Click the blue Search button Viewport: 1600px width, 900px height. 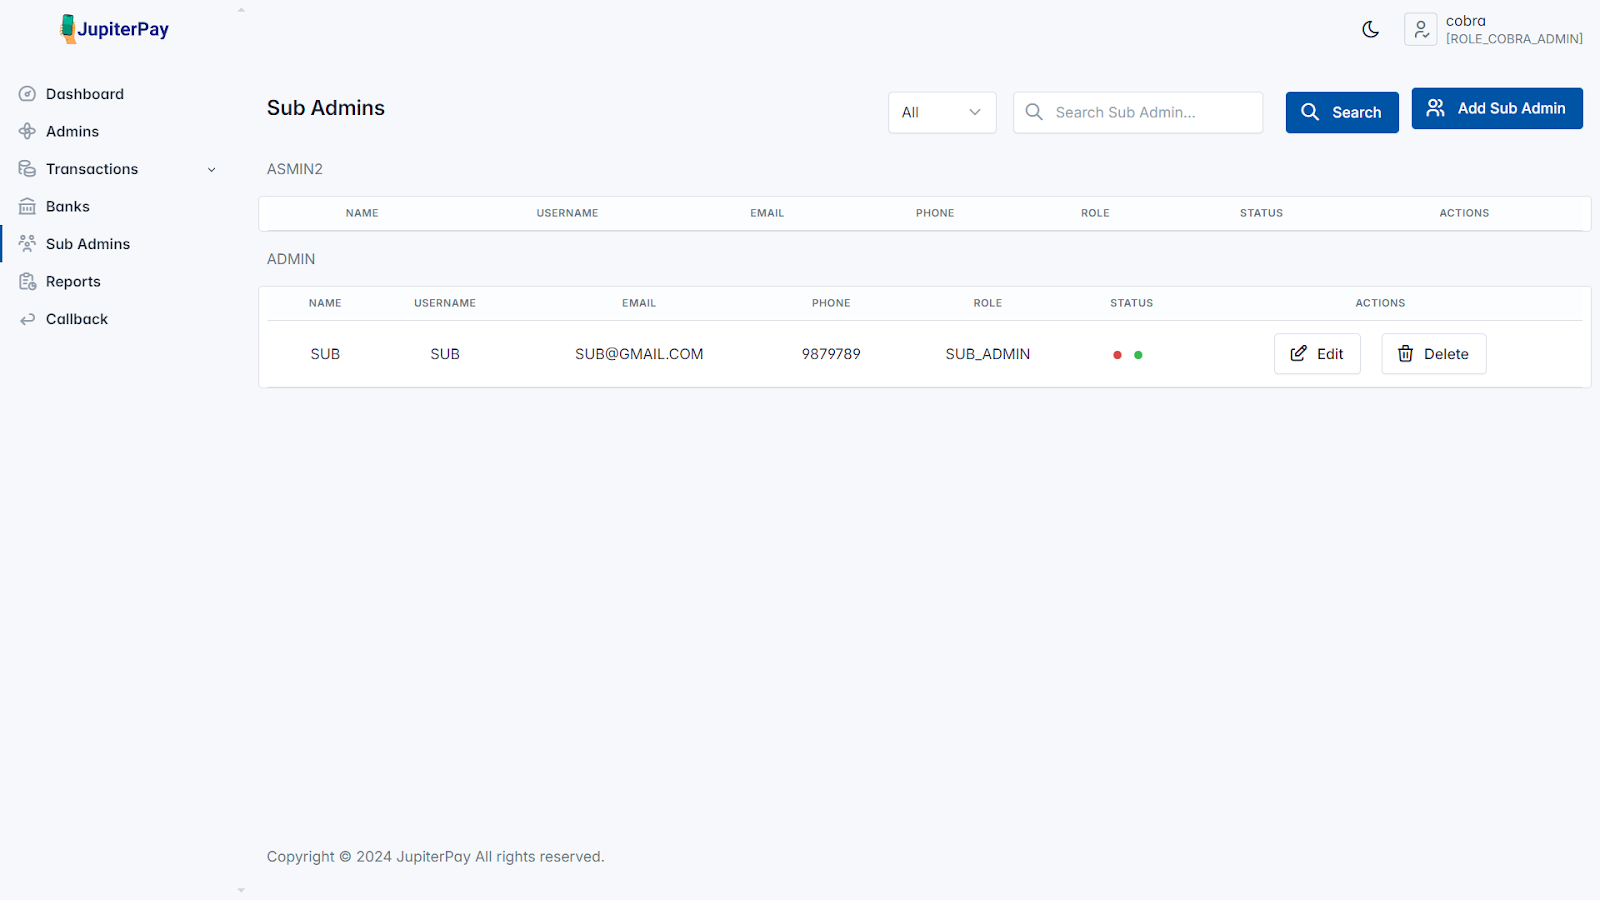tap(1342, 112)
